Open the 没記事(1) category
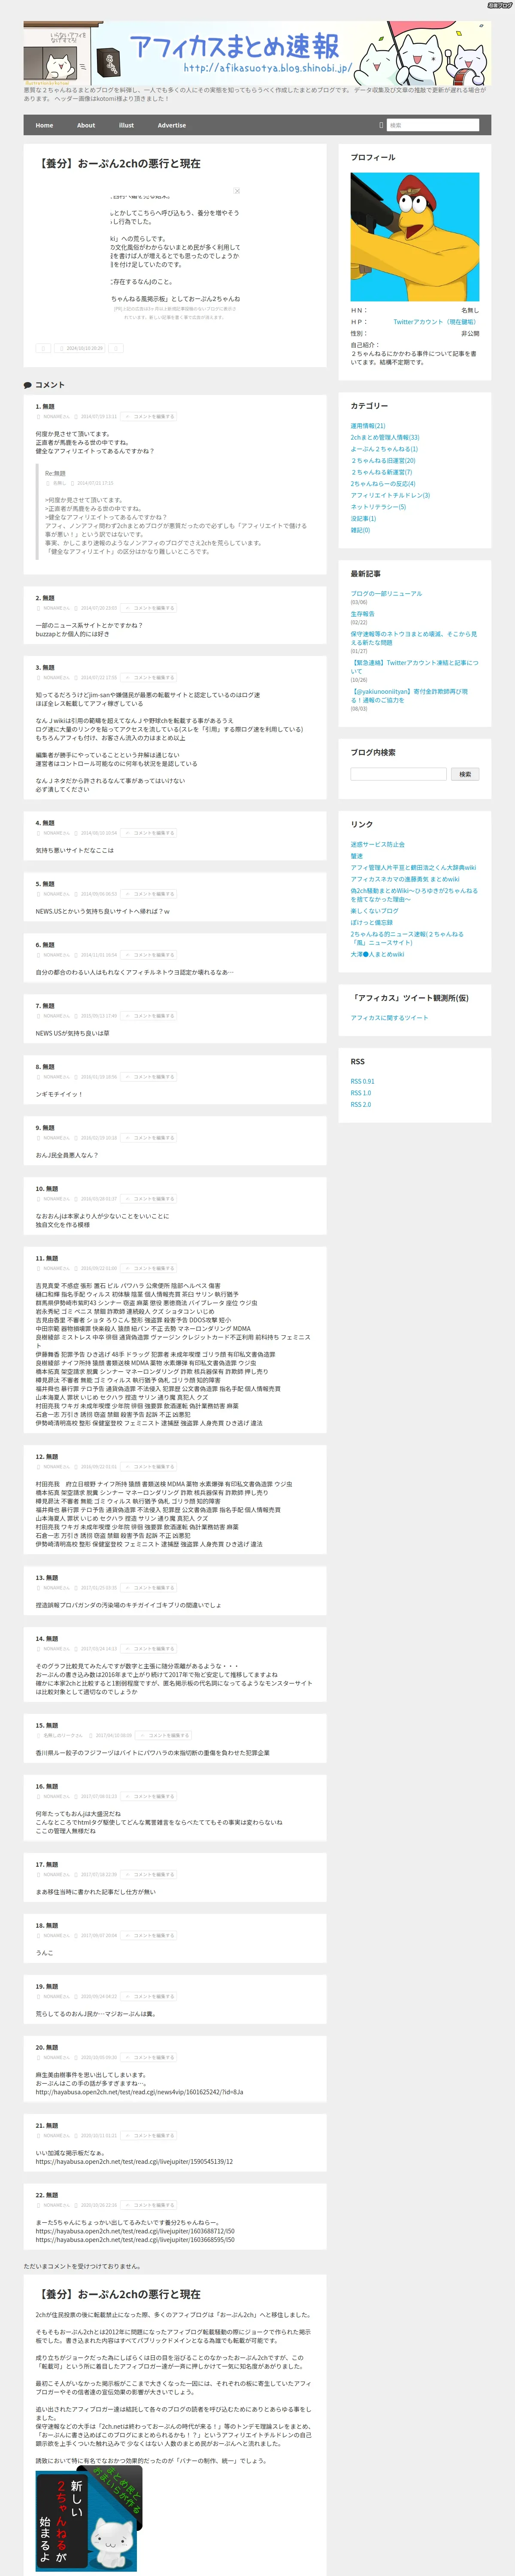The image size is (515, 2576). 363,518
